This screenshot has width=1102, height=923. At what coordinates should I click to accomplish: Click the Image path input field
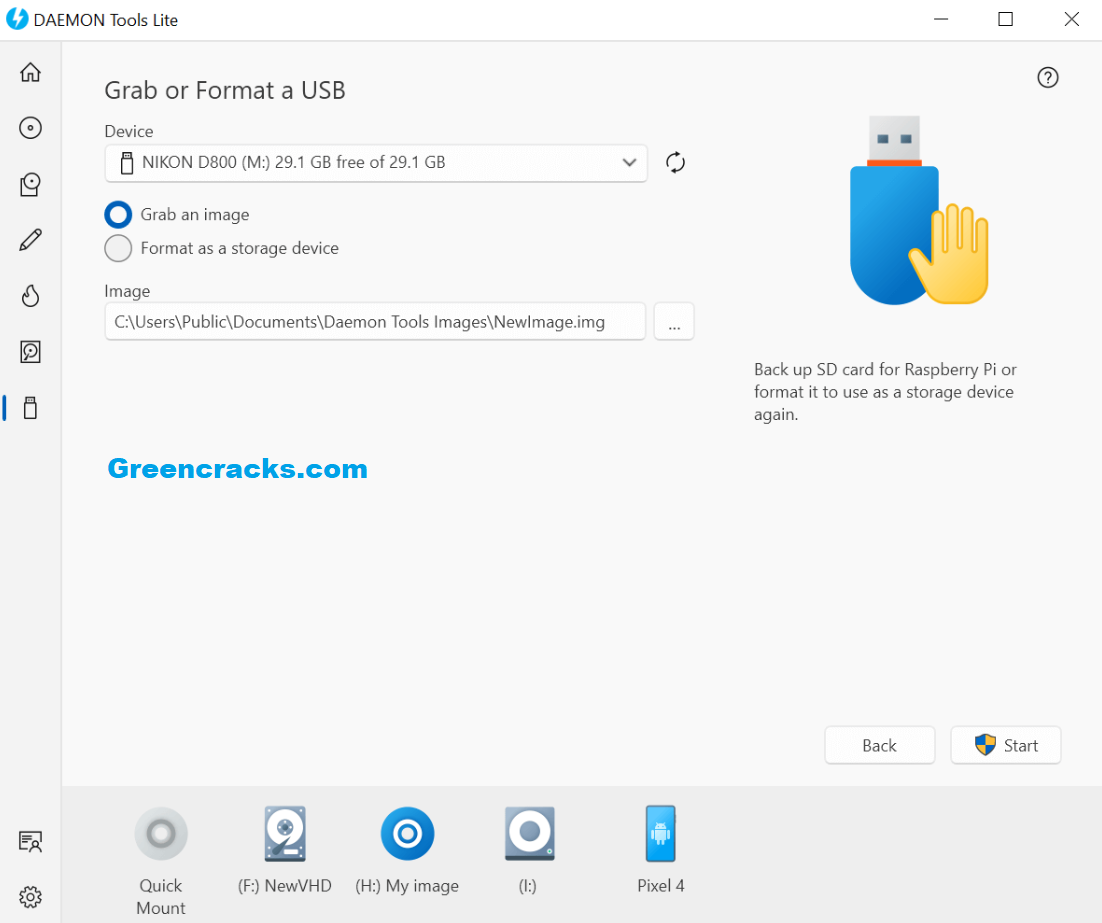click(375, 322)
